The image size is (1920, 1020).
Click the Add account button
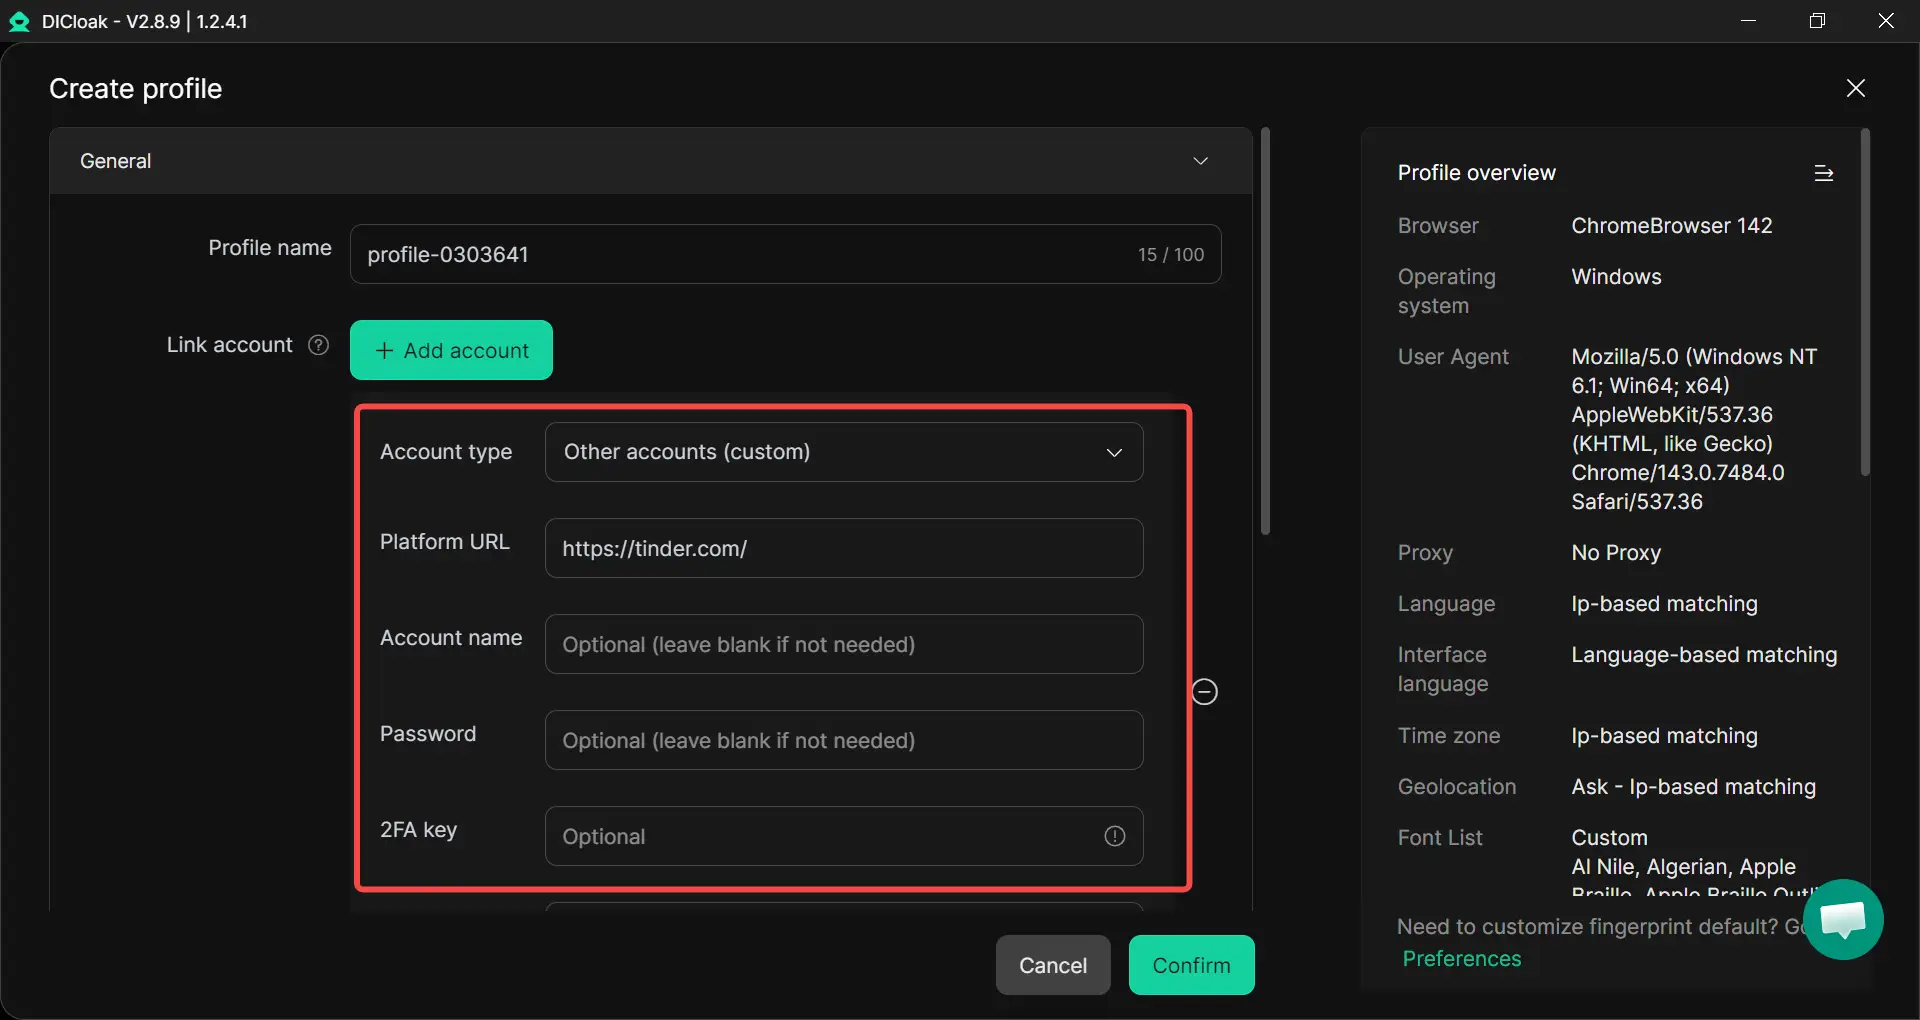pos(451,350)
